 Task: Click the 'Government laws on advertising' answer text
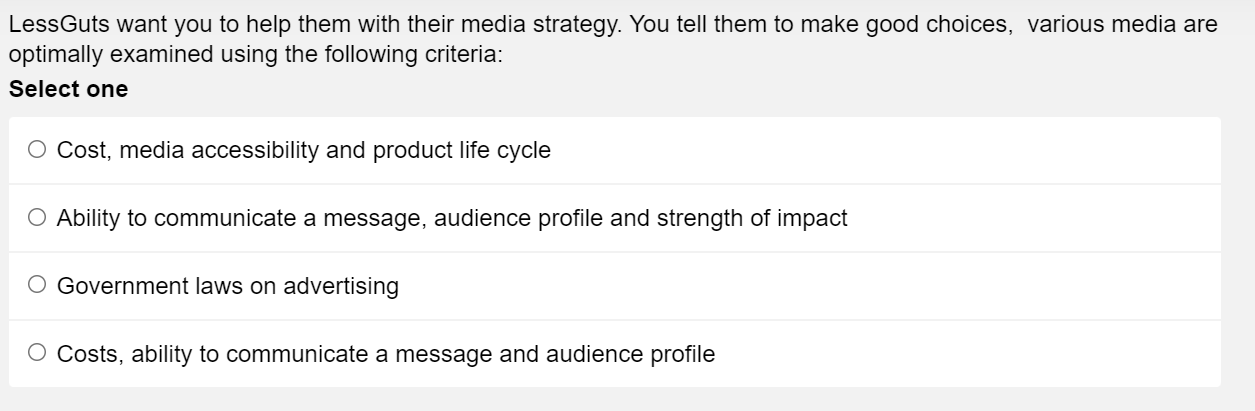click(227, 286)
